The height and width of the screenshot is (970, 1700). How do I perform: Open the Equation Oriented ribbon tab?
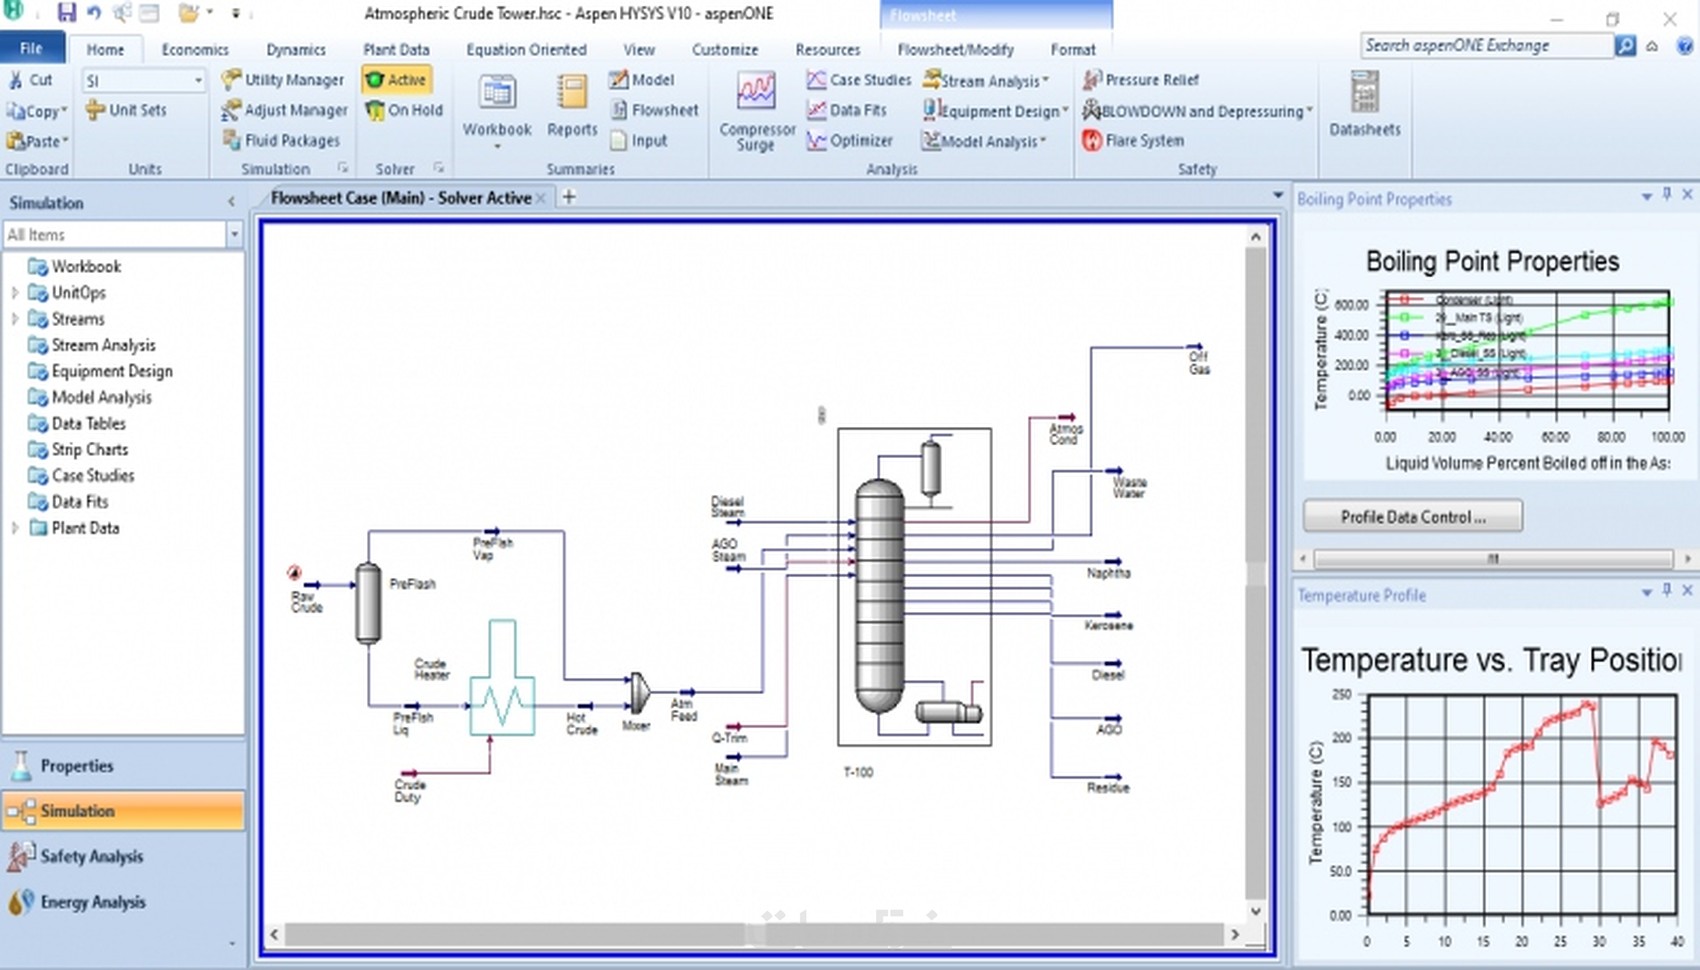click(526, 49)
